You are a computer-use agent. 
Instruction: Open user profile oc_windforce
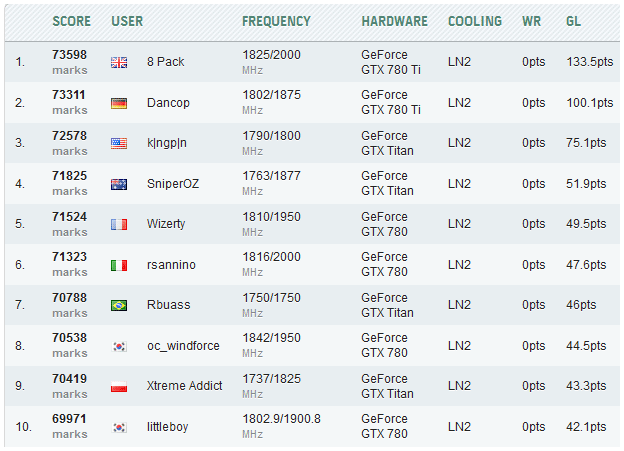(x=183, y=346)
